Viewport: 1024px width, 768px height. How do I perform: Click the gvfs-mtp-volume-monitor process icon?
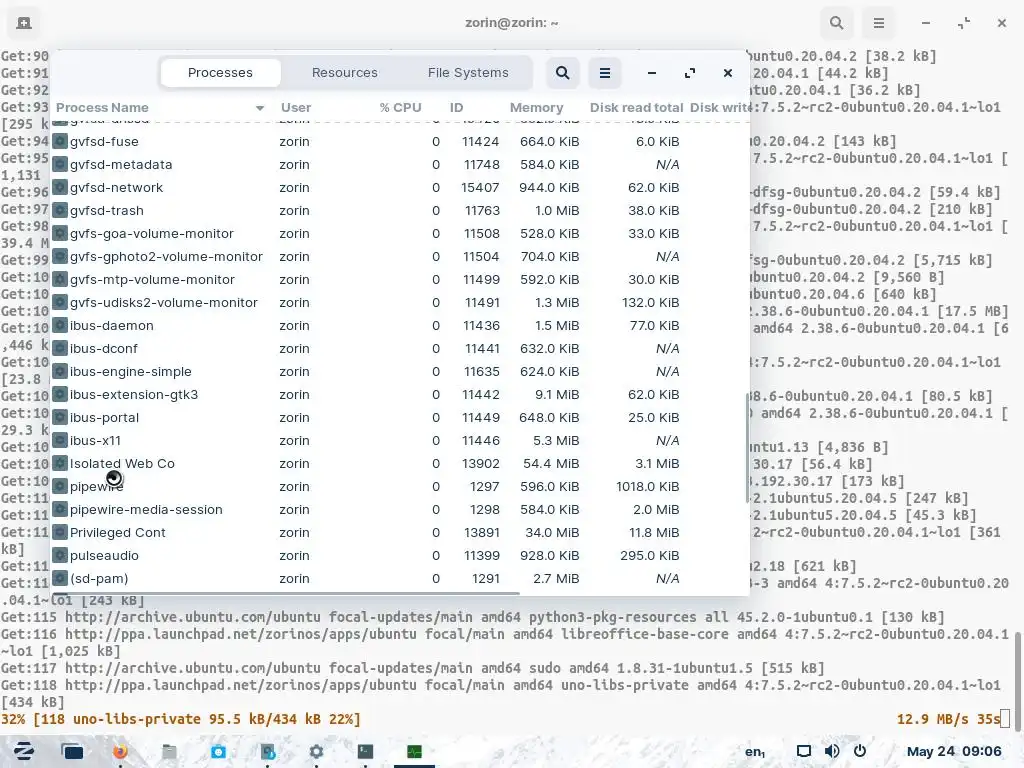[x=60, y=280]
